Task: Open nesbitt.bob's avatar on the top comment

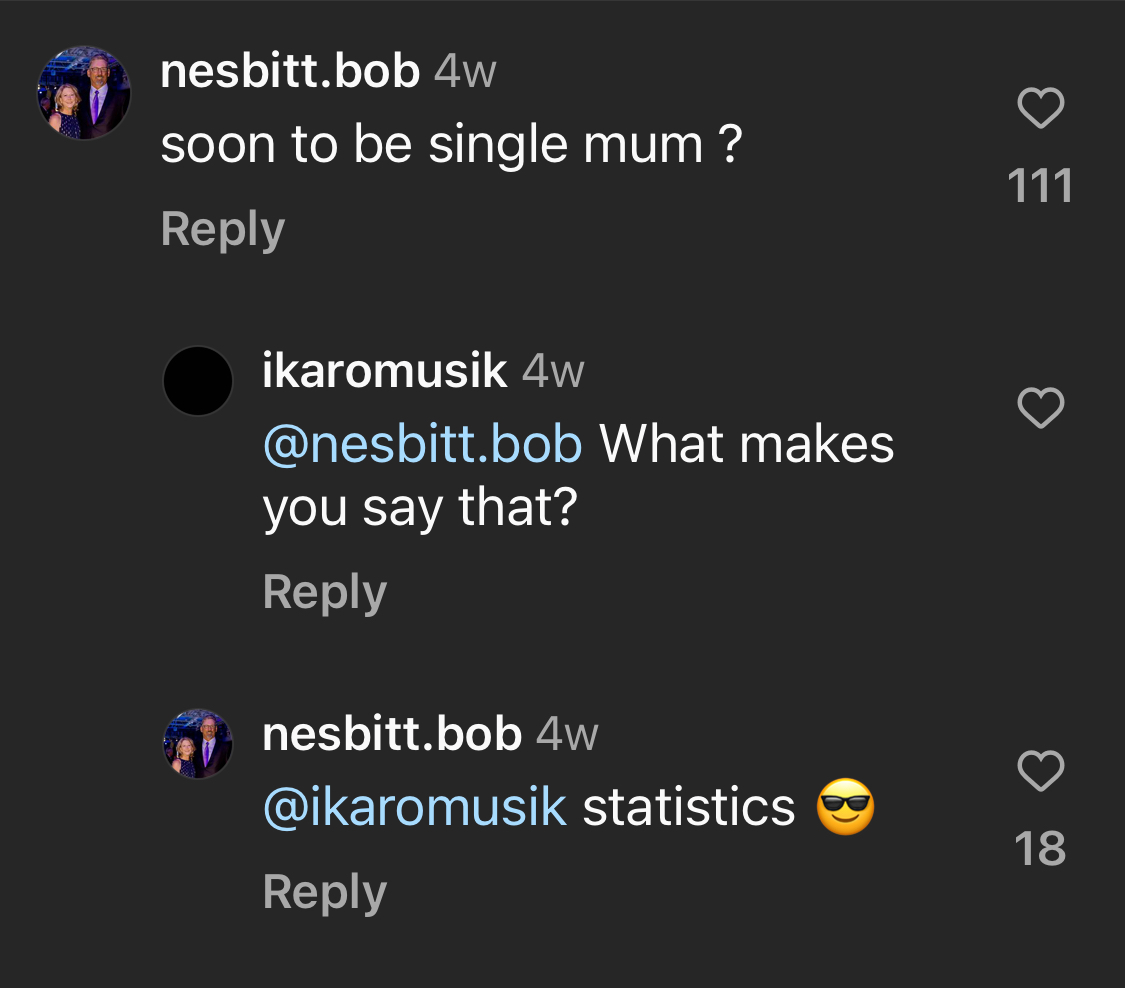Action: pos(84,93)
